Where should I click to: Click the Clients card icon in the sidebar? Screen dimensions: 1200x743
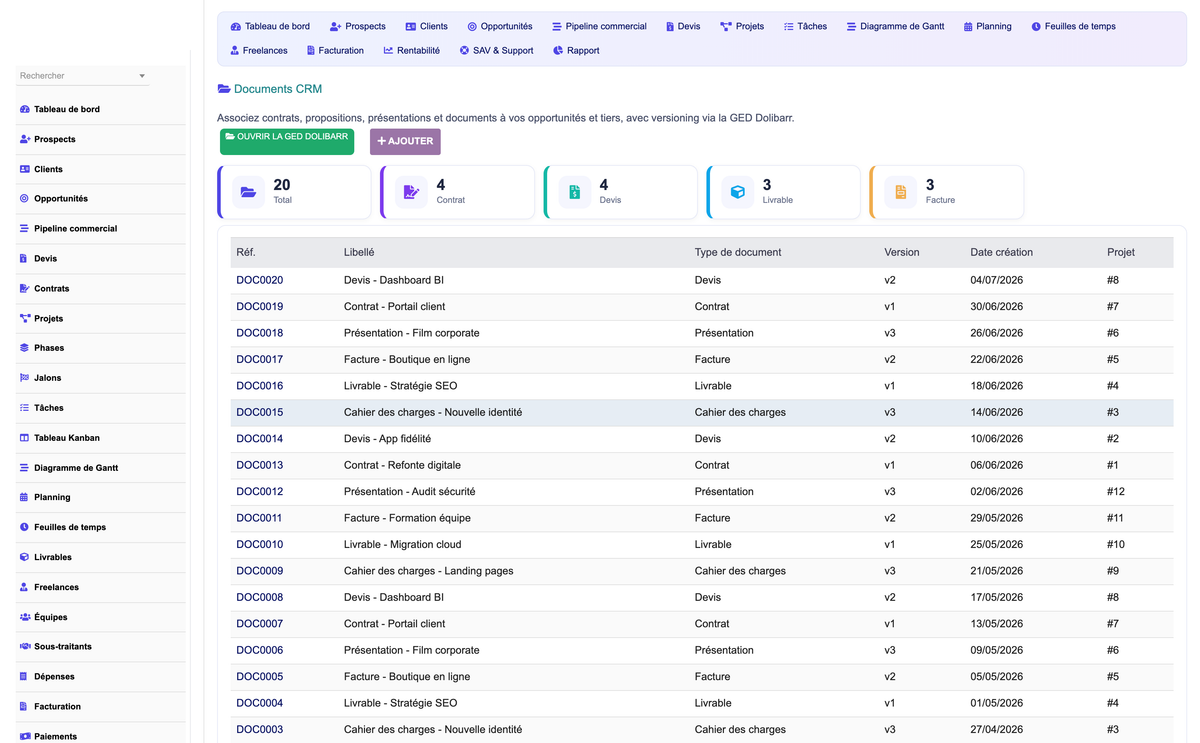(x=25, y=169)
